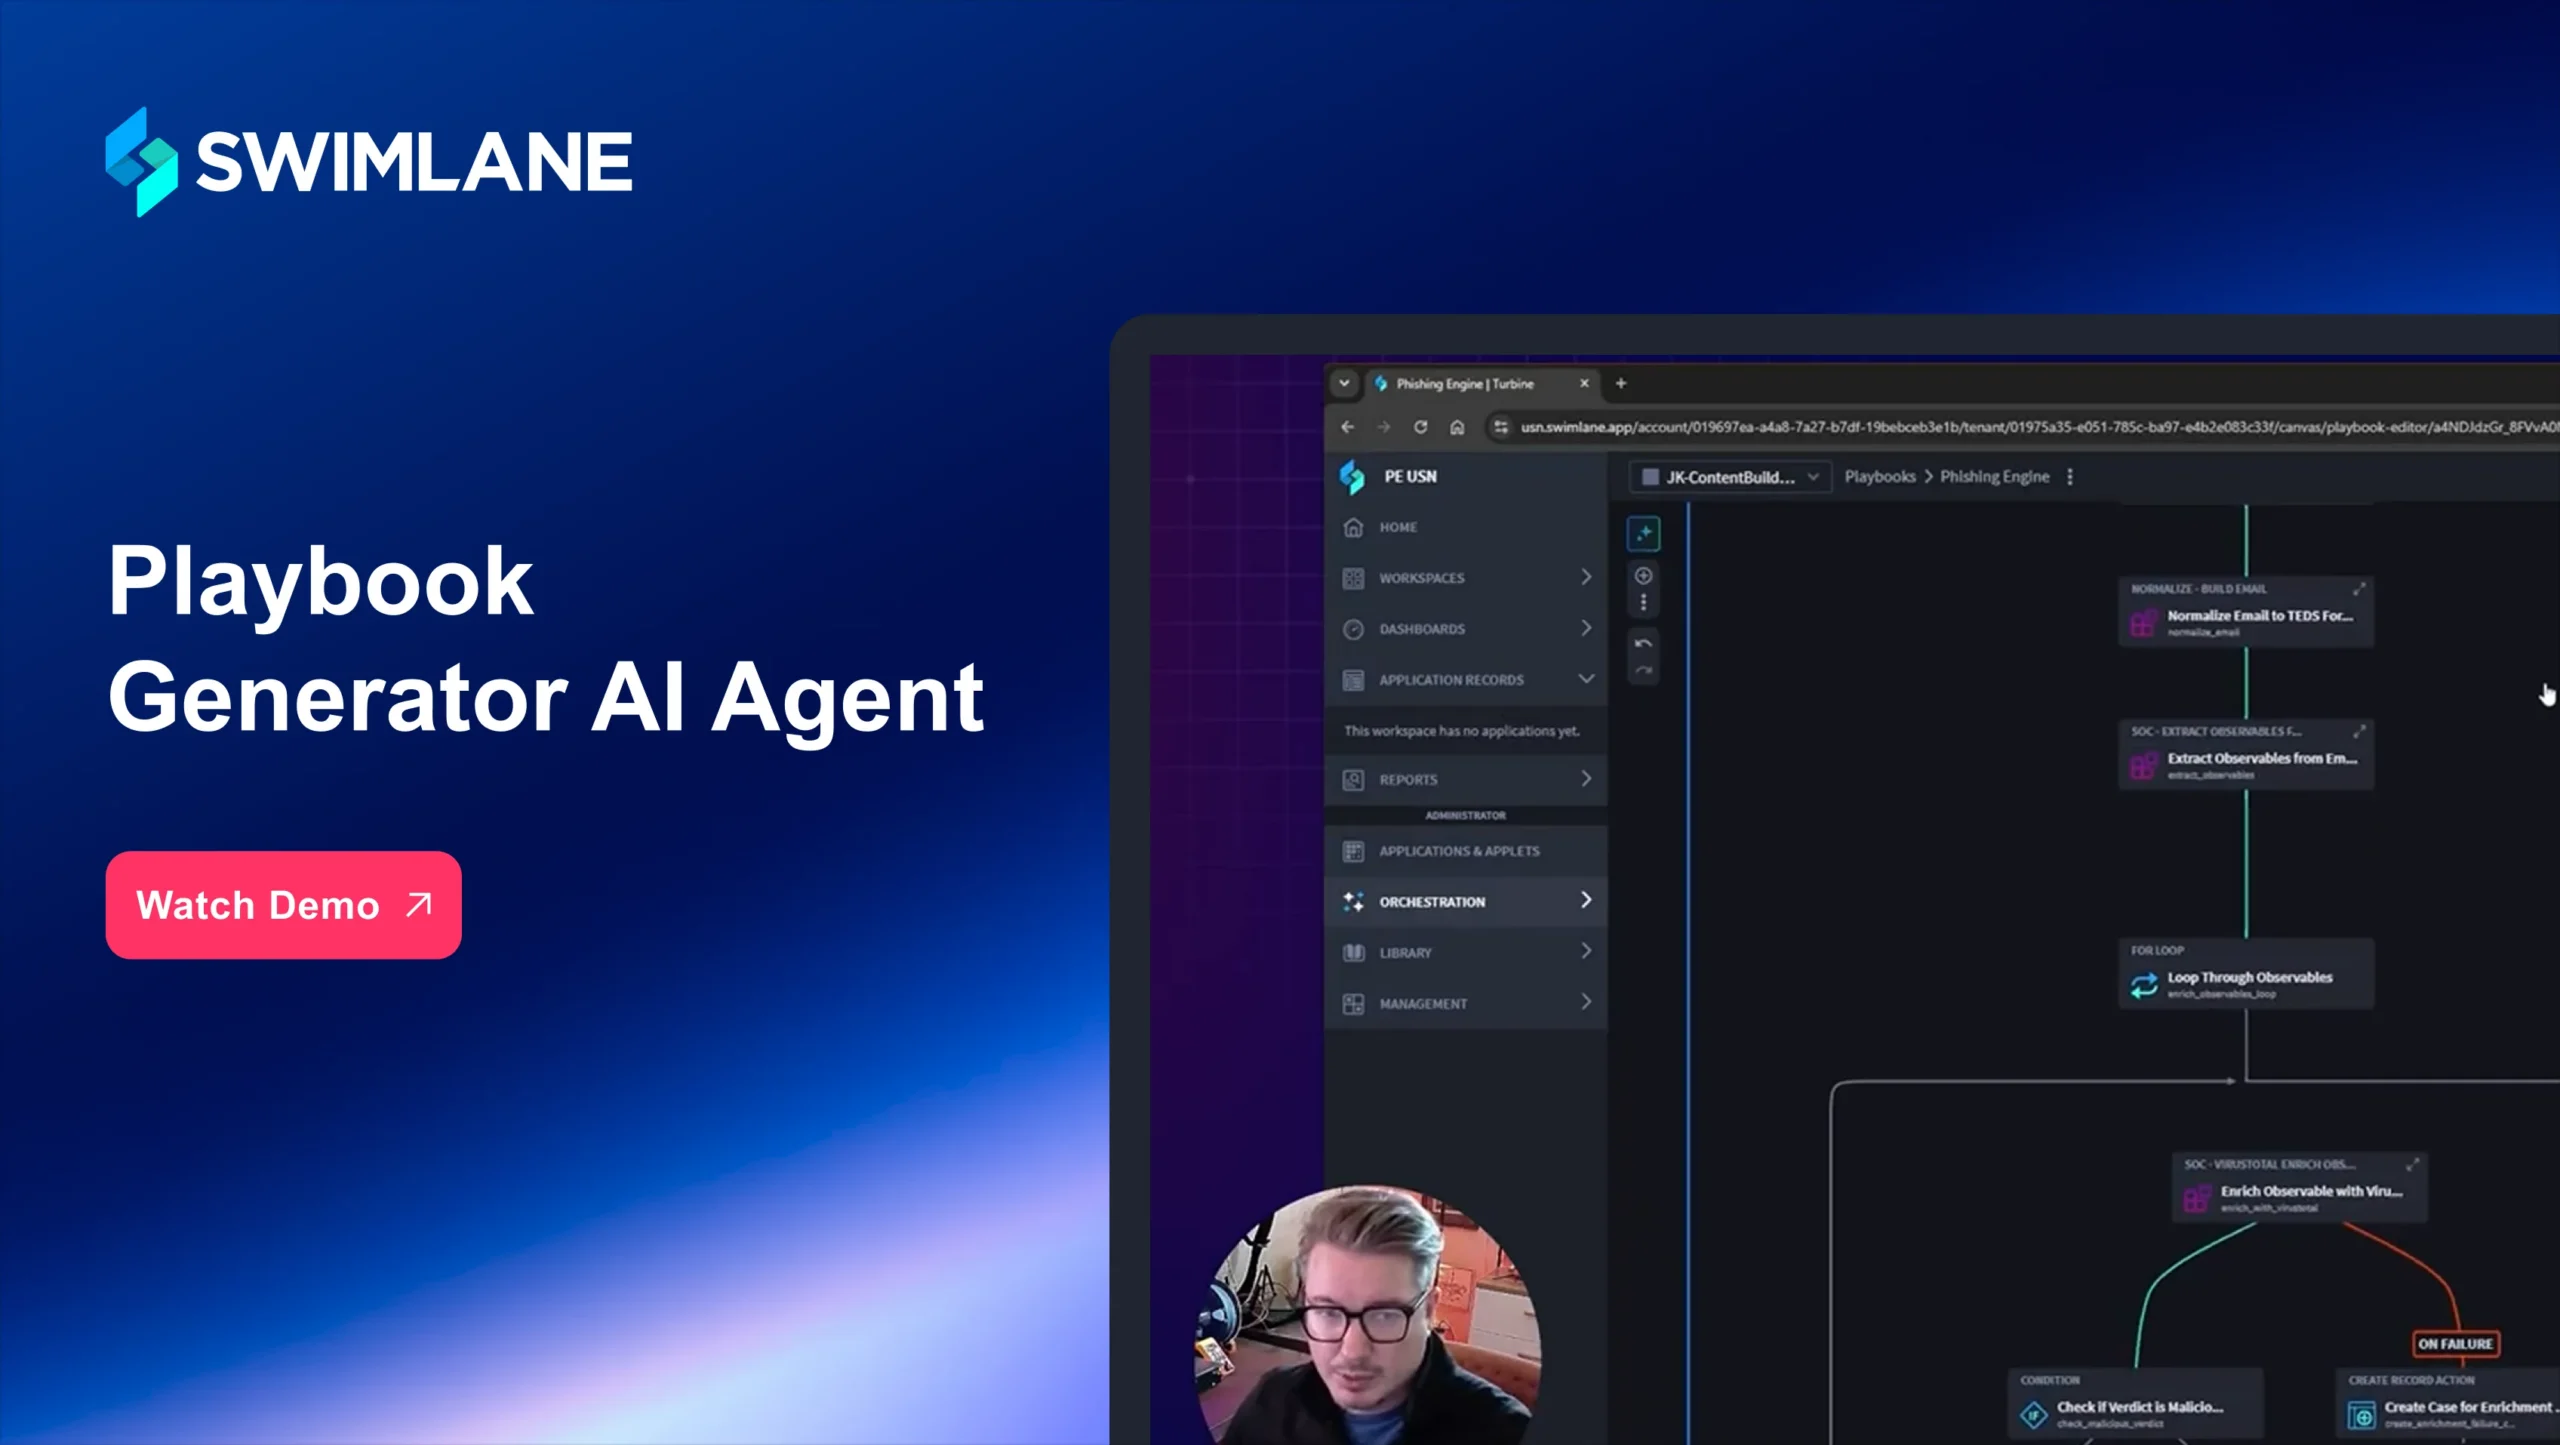
Task: Click the Applications & Applets icon
Action: coord(1353,851)
